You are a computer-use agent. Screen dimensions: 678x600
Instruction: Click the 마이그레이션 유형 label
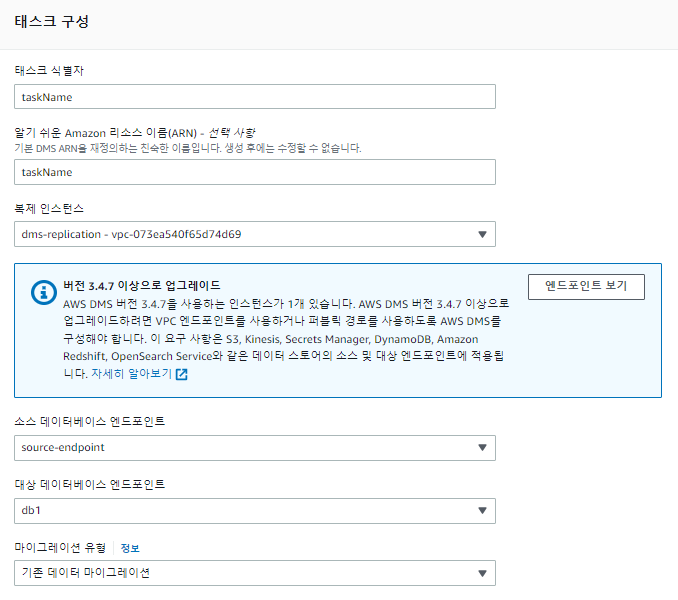click(x=60, y=548)
